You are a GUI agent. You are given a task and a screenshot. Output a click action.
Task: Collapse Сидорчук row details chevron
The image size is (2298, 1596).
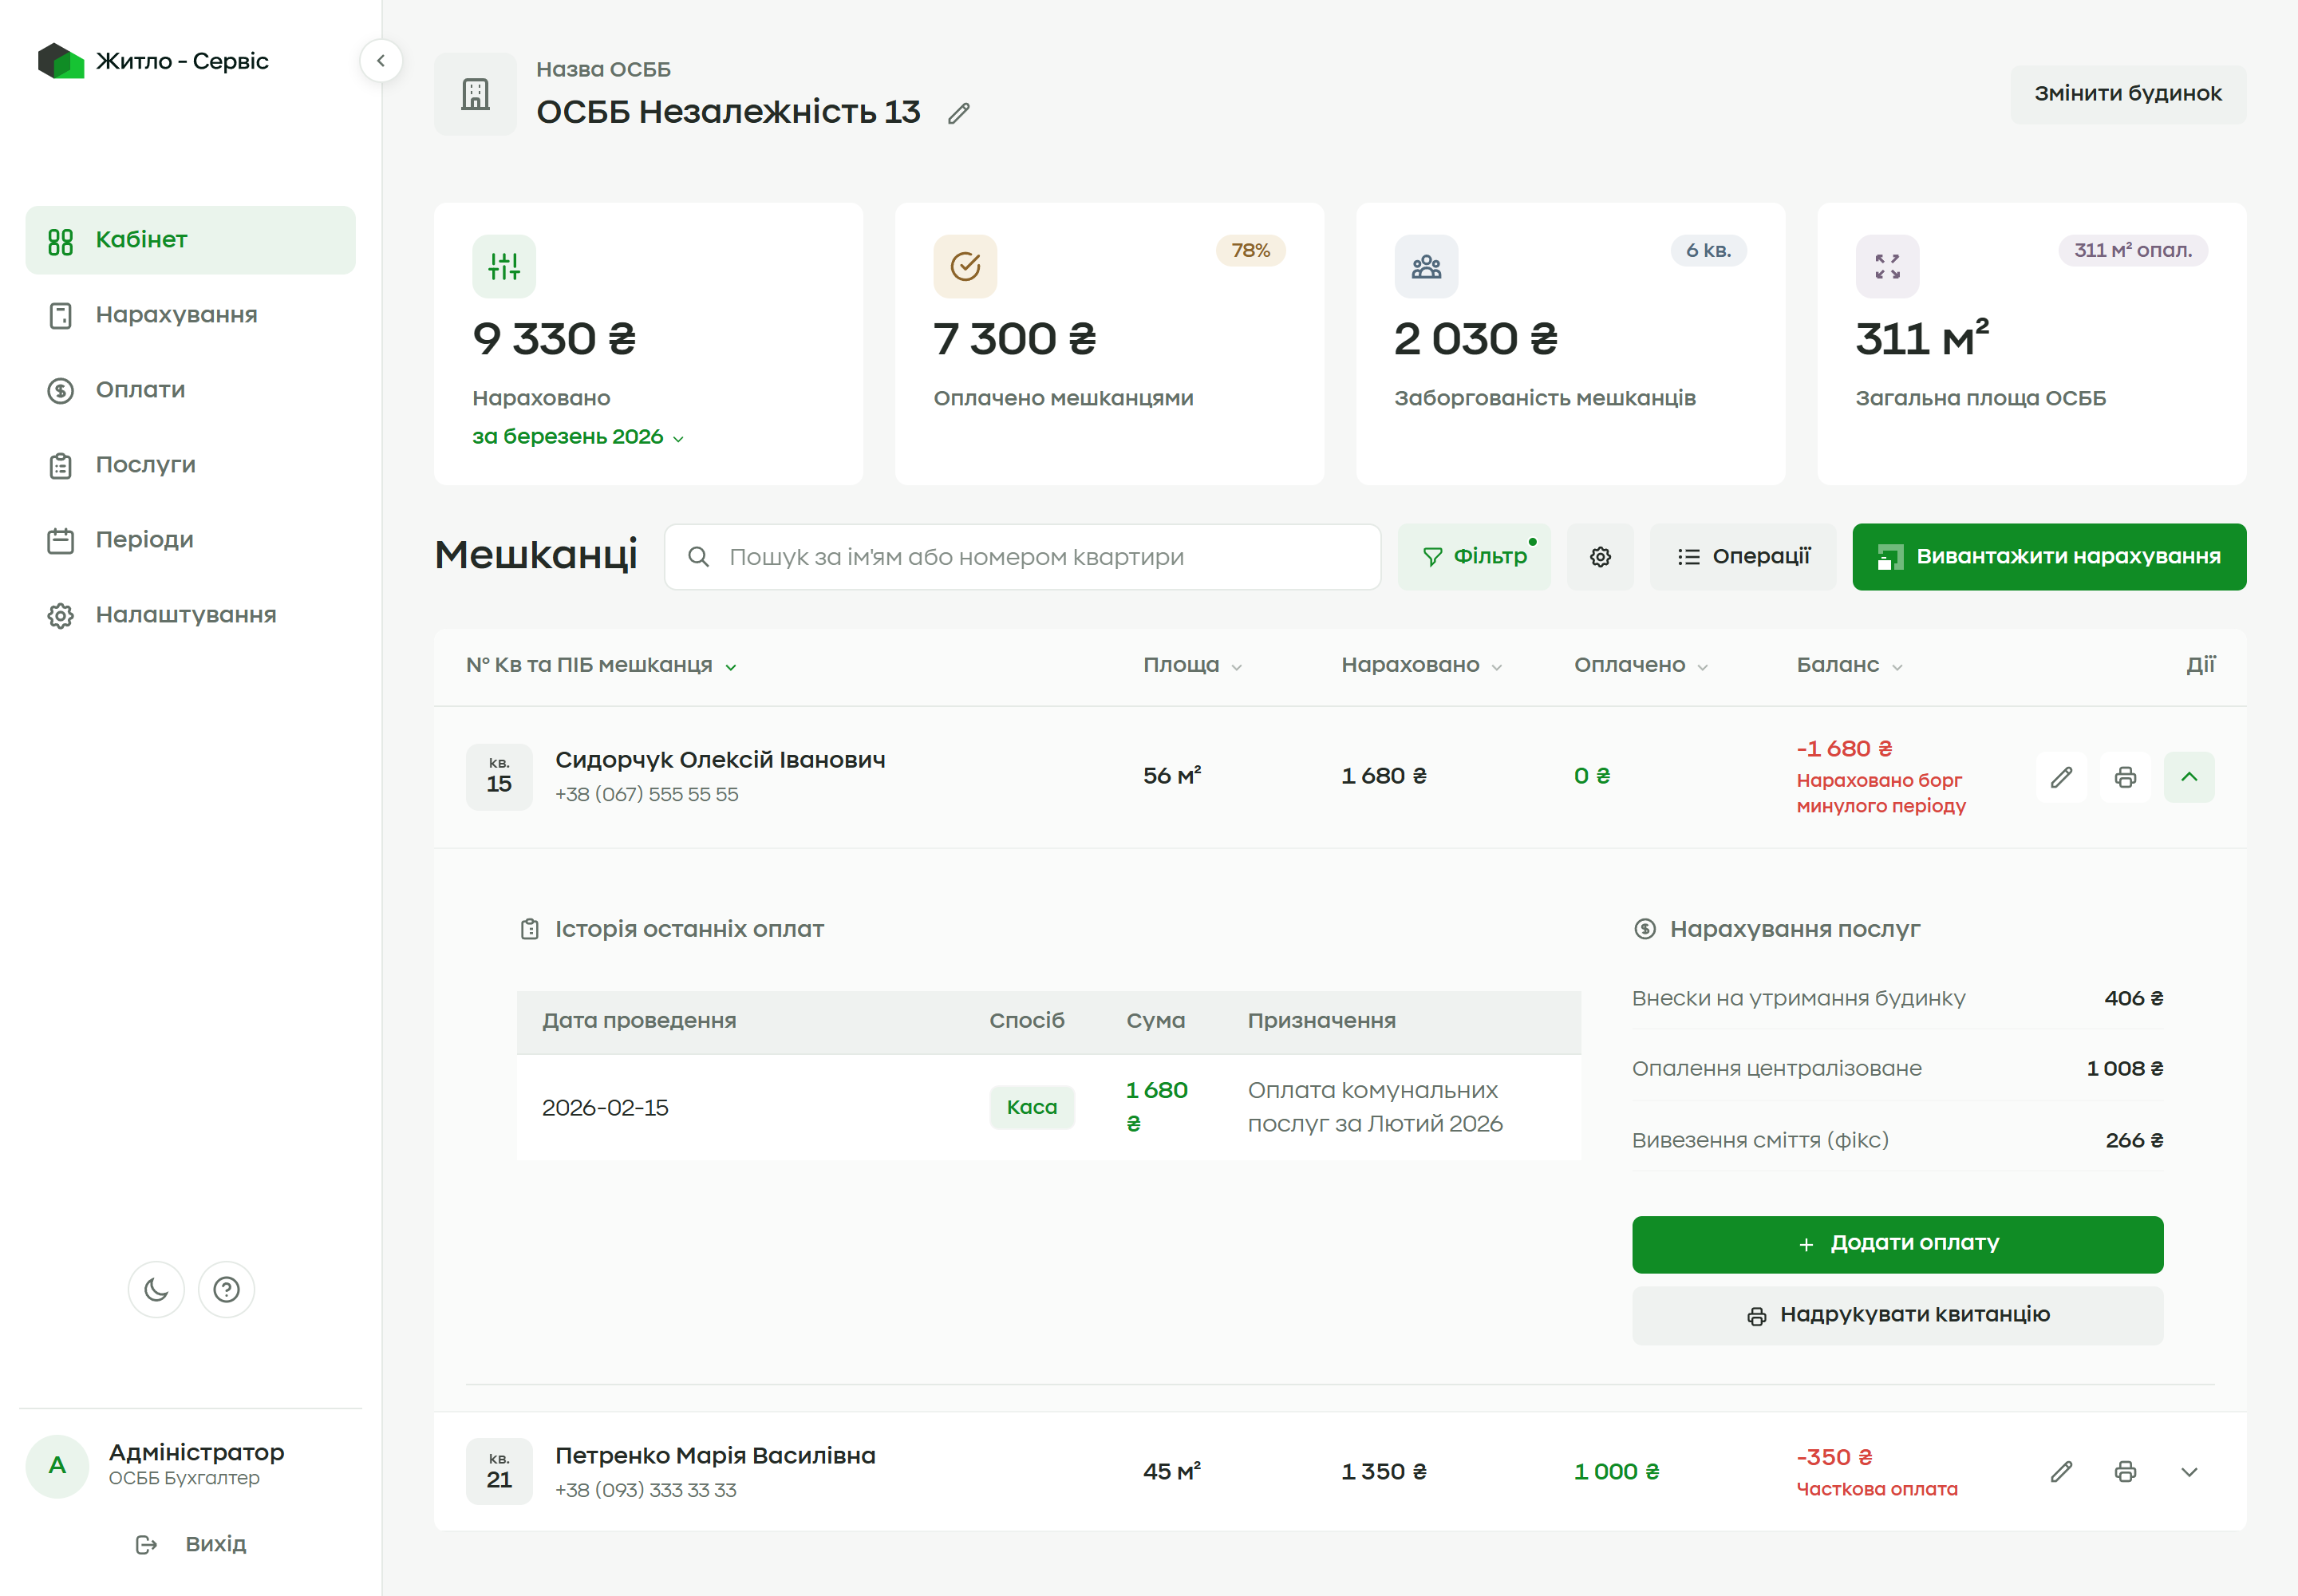click(2189, 777)
